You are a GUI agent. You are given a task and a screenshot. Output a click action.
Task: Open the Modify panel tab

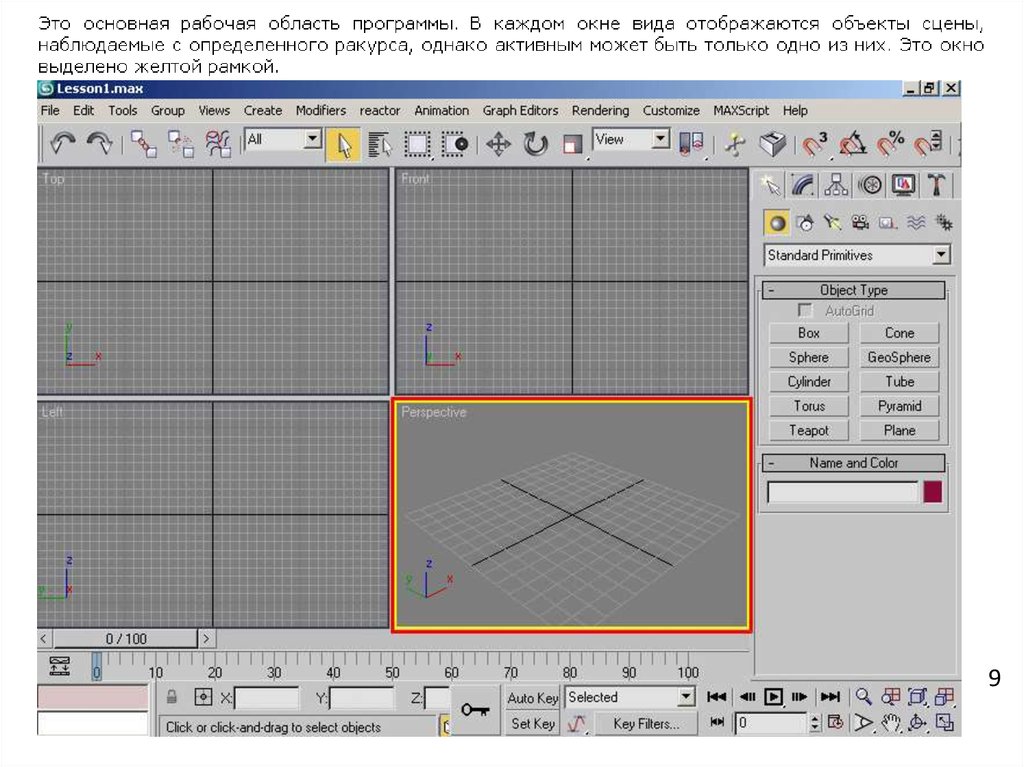803,185
